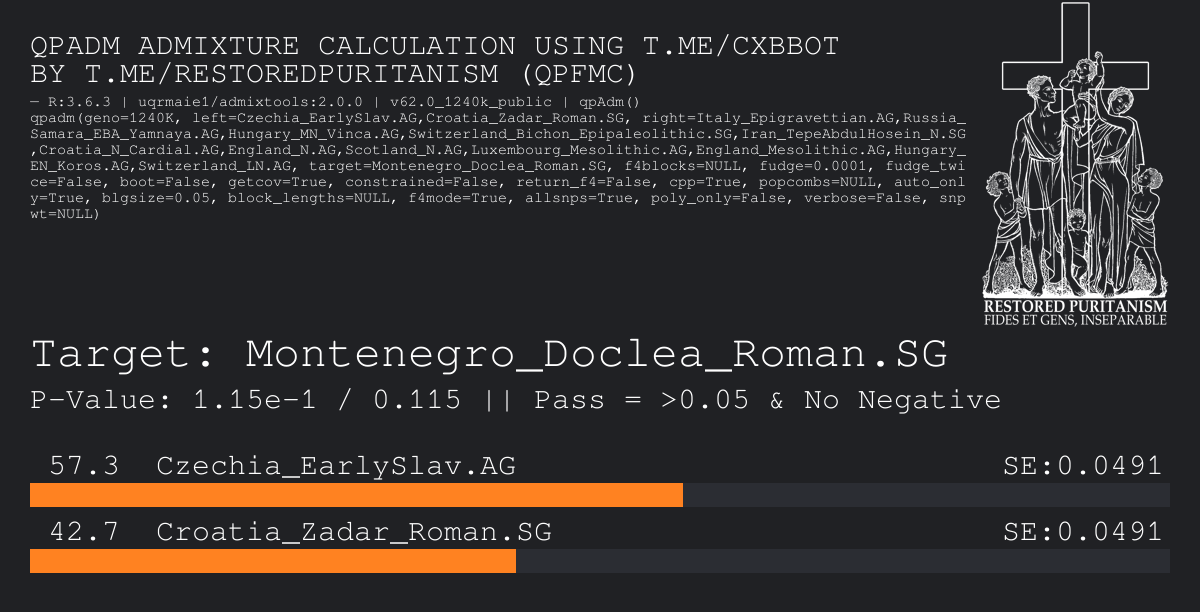Viewport: 1200px width, 612px height.
Task: Click the "BY T.ME/RESTOREDPURITANISM (QPFMC)" line
Action: [x=334, y=74]
